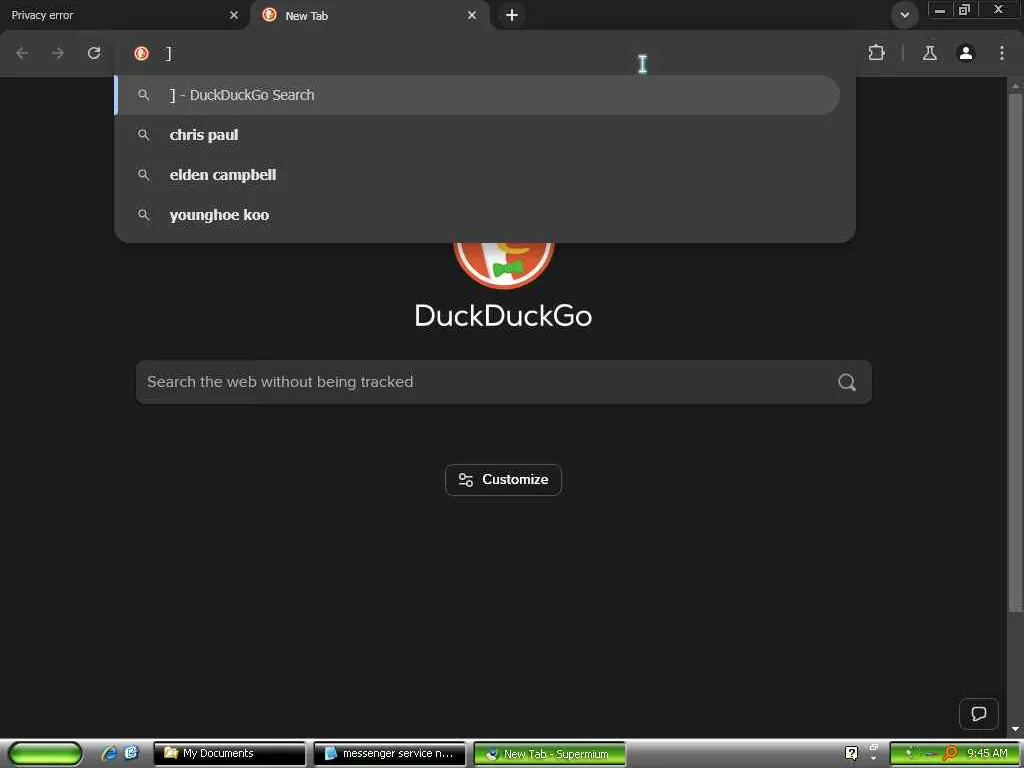
Task: Open the browser three-dot menu
Action: tap(1002, 53)
